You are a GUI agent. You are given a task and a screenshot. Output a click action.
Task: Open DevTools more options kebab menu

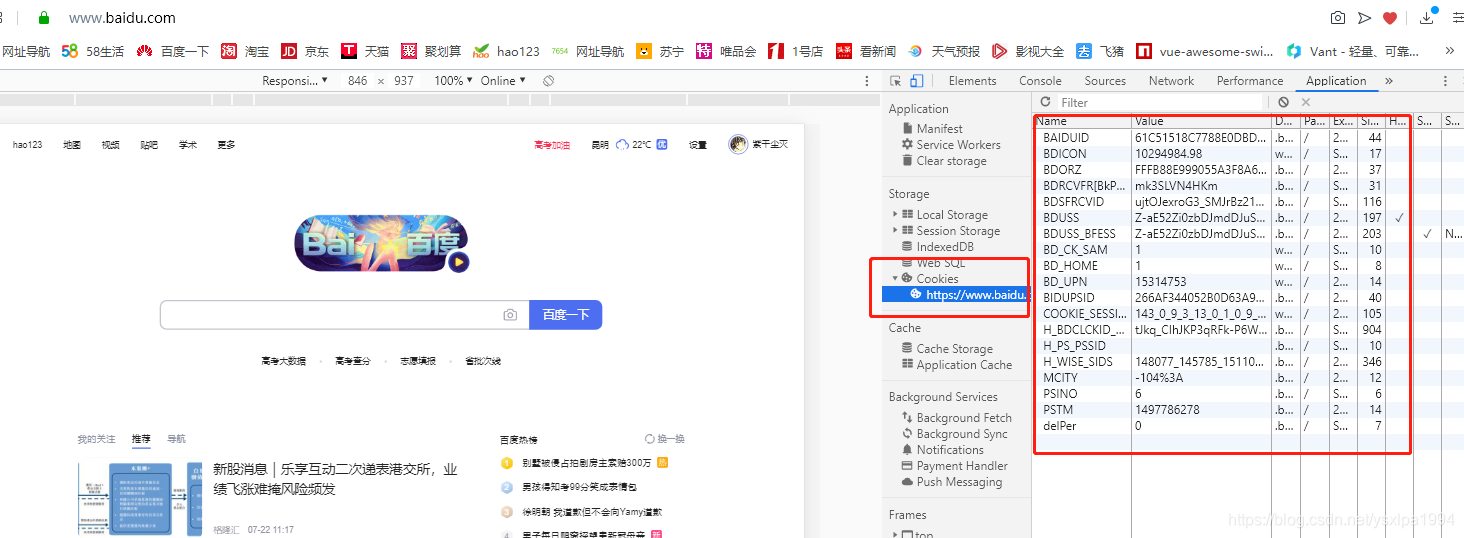point(1444,81)
